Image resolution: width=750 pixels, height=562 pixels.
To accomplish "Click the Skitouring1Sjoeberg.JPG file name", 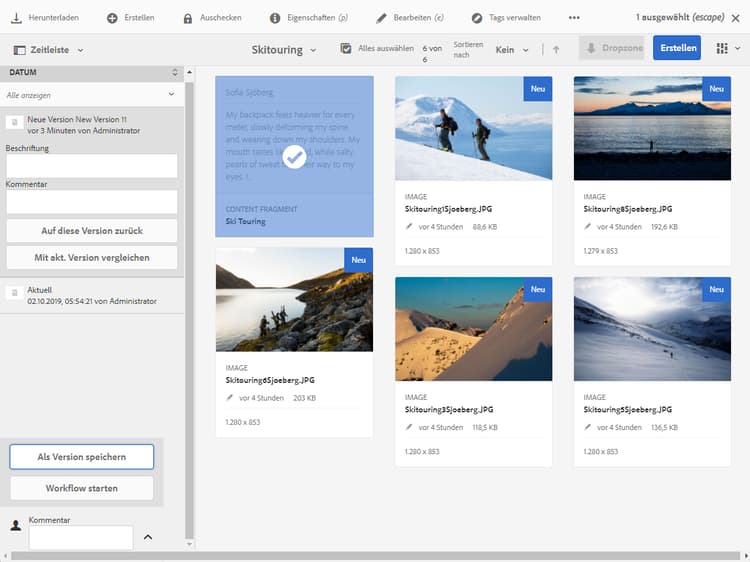I will point(448,209).
